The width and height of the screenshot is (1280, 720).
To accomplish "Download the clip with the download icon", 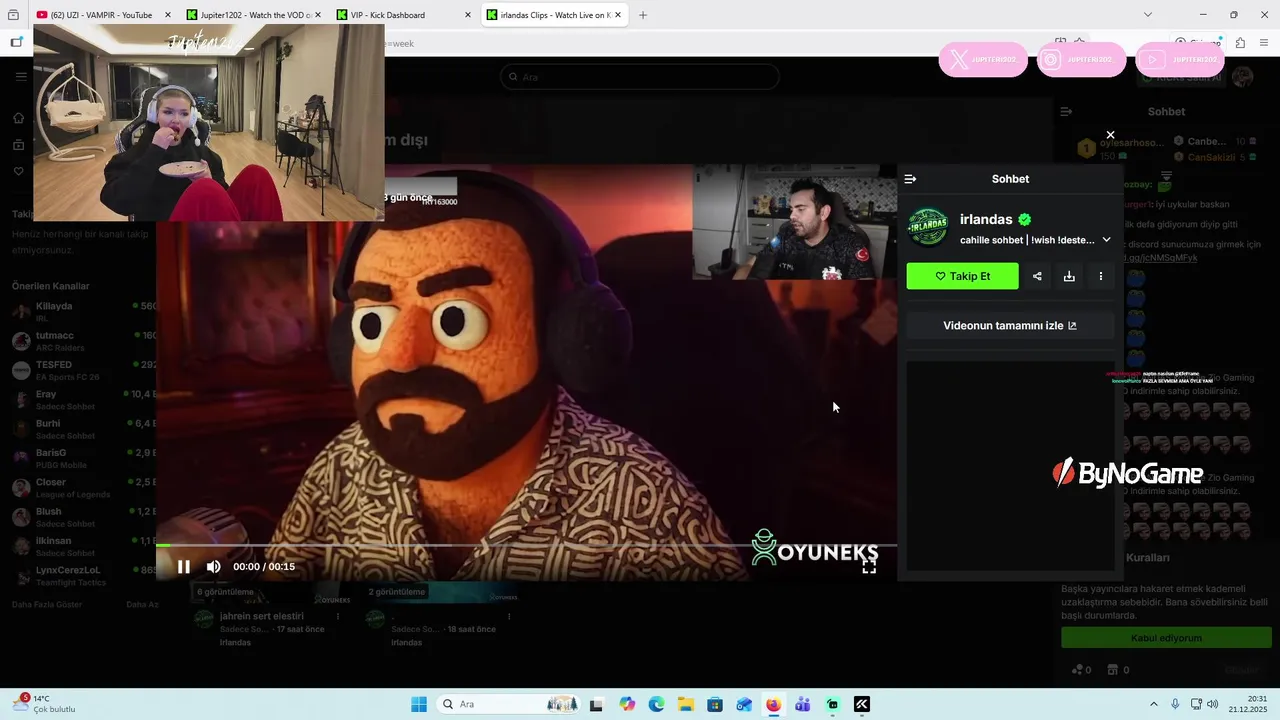I will pyautogui.click(x=1069, y=276).
